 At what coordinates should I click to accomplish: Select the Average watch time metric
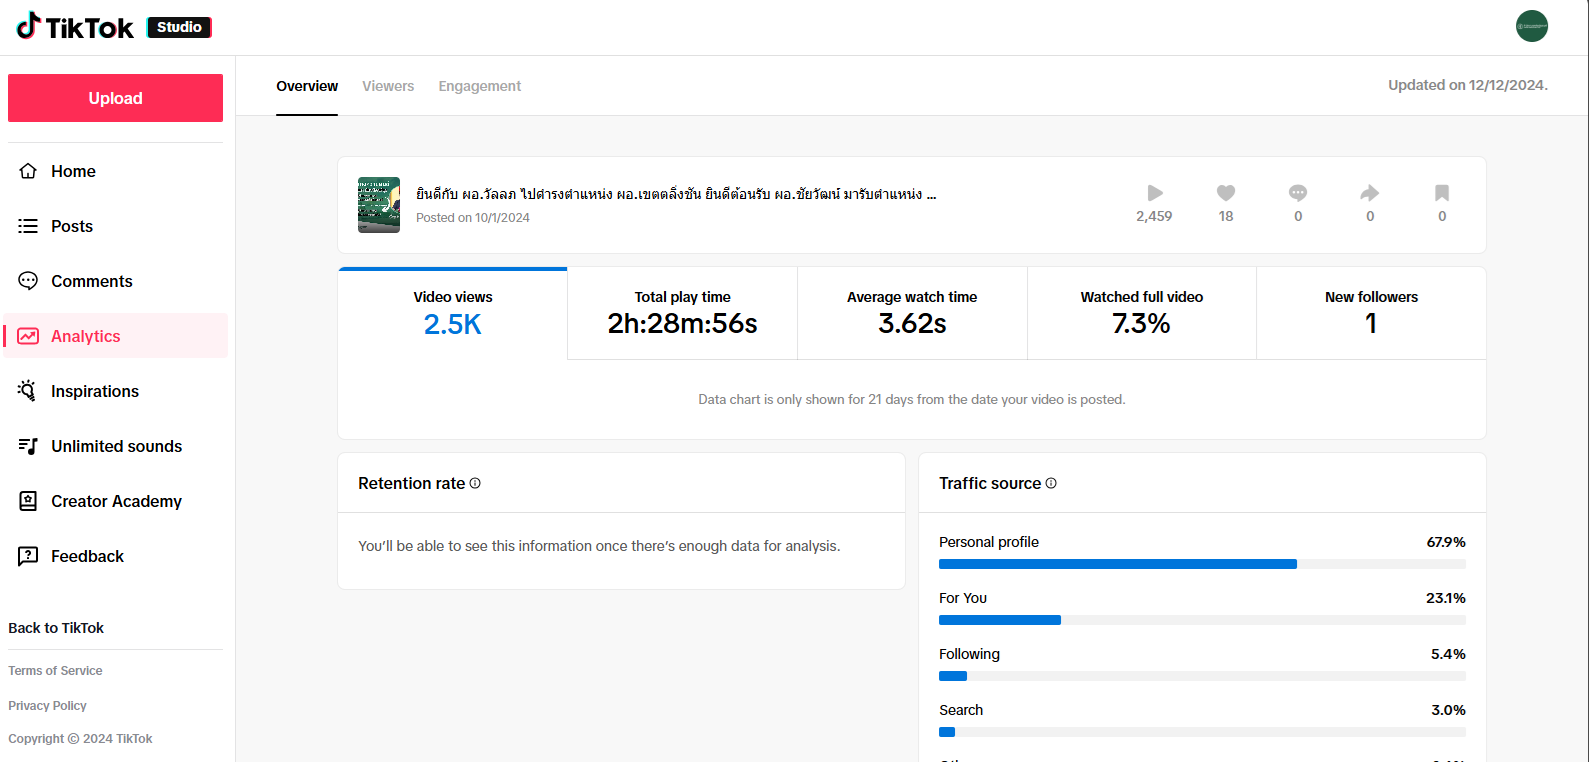tap(912, 313)
